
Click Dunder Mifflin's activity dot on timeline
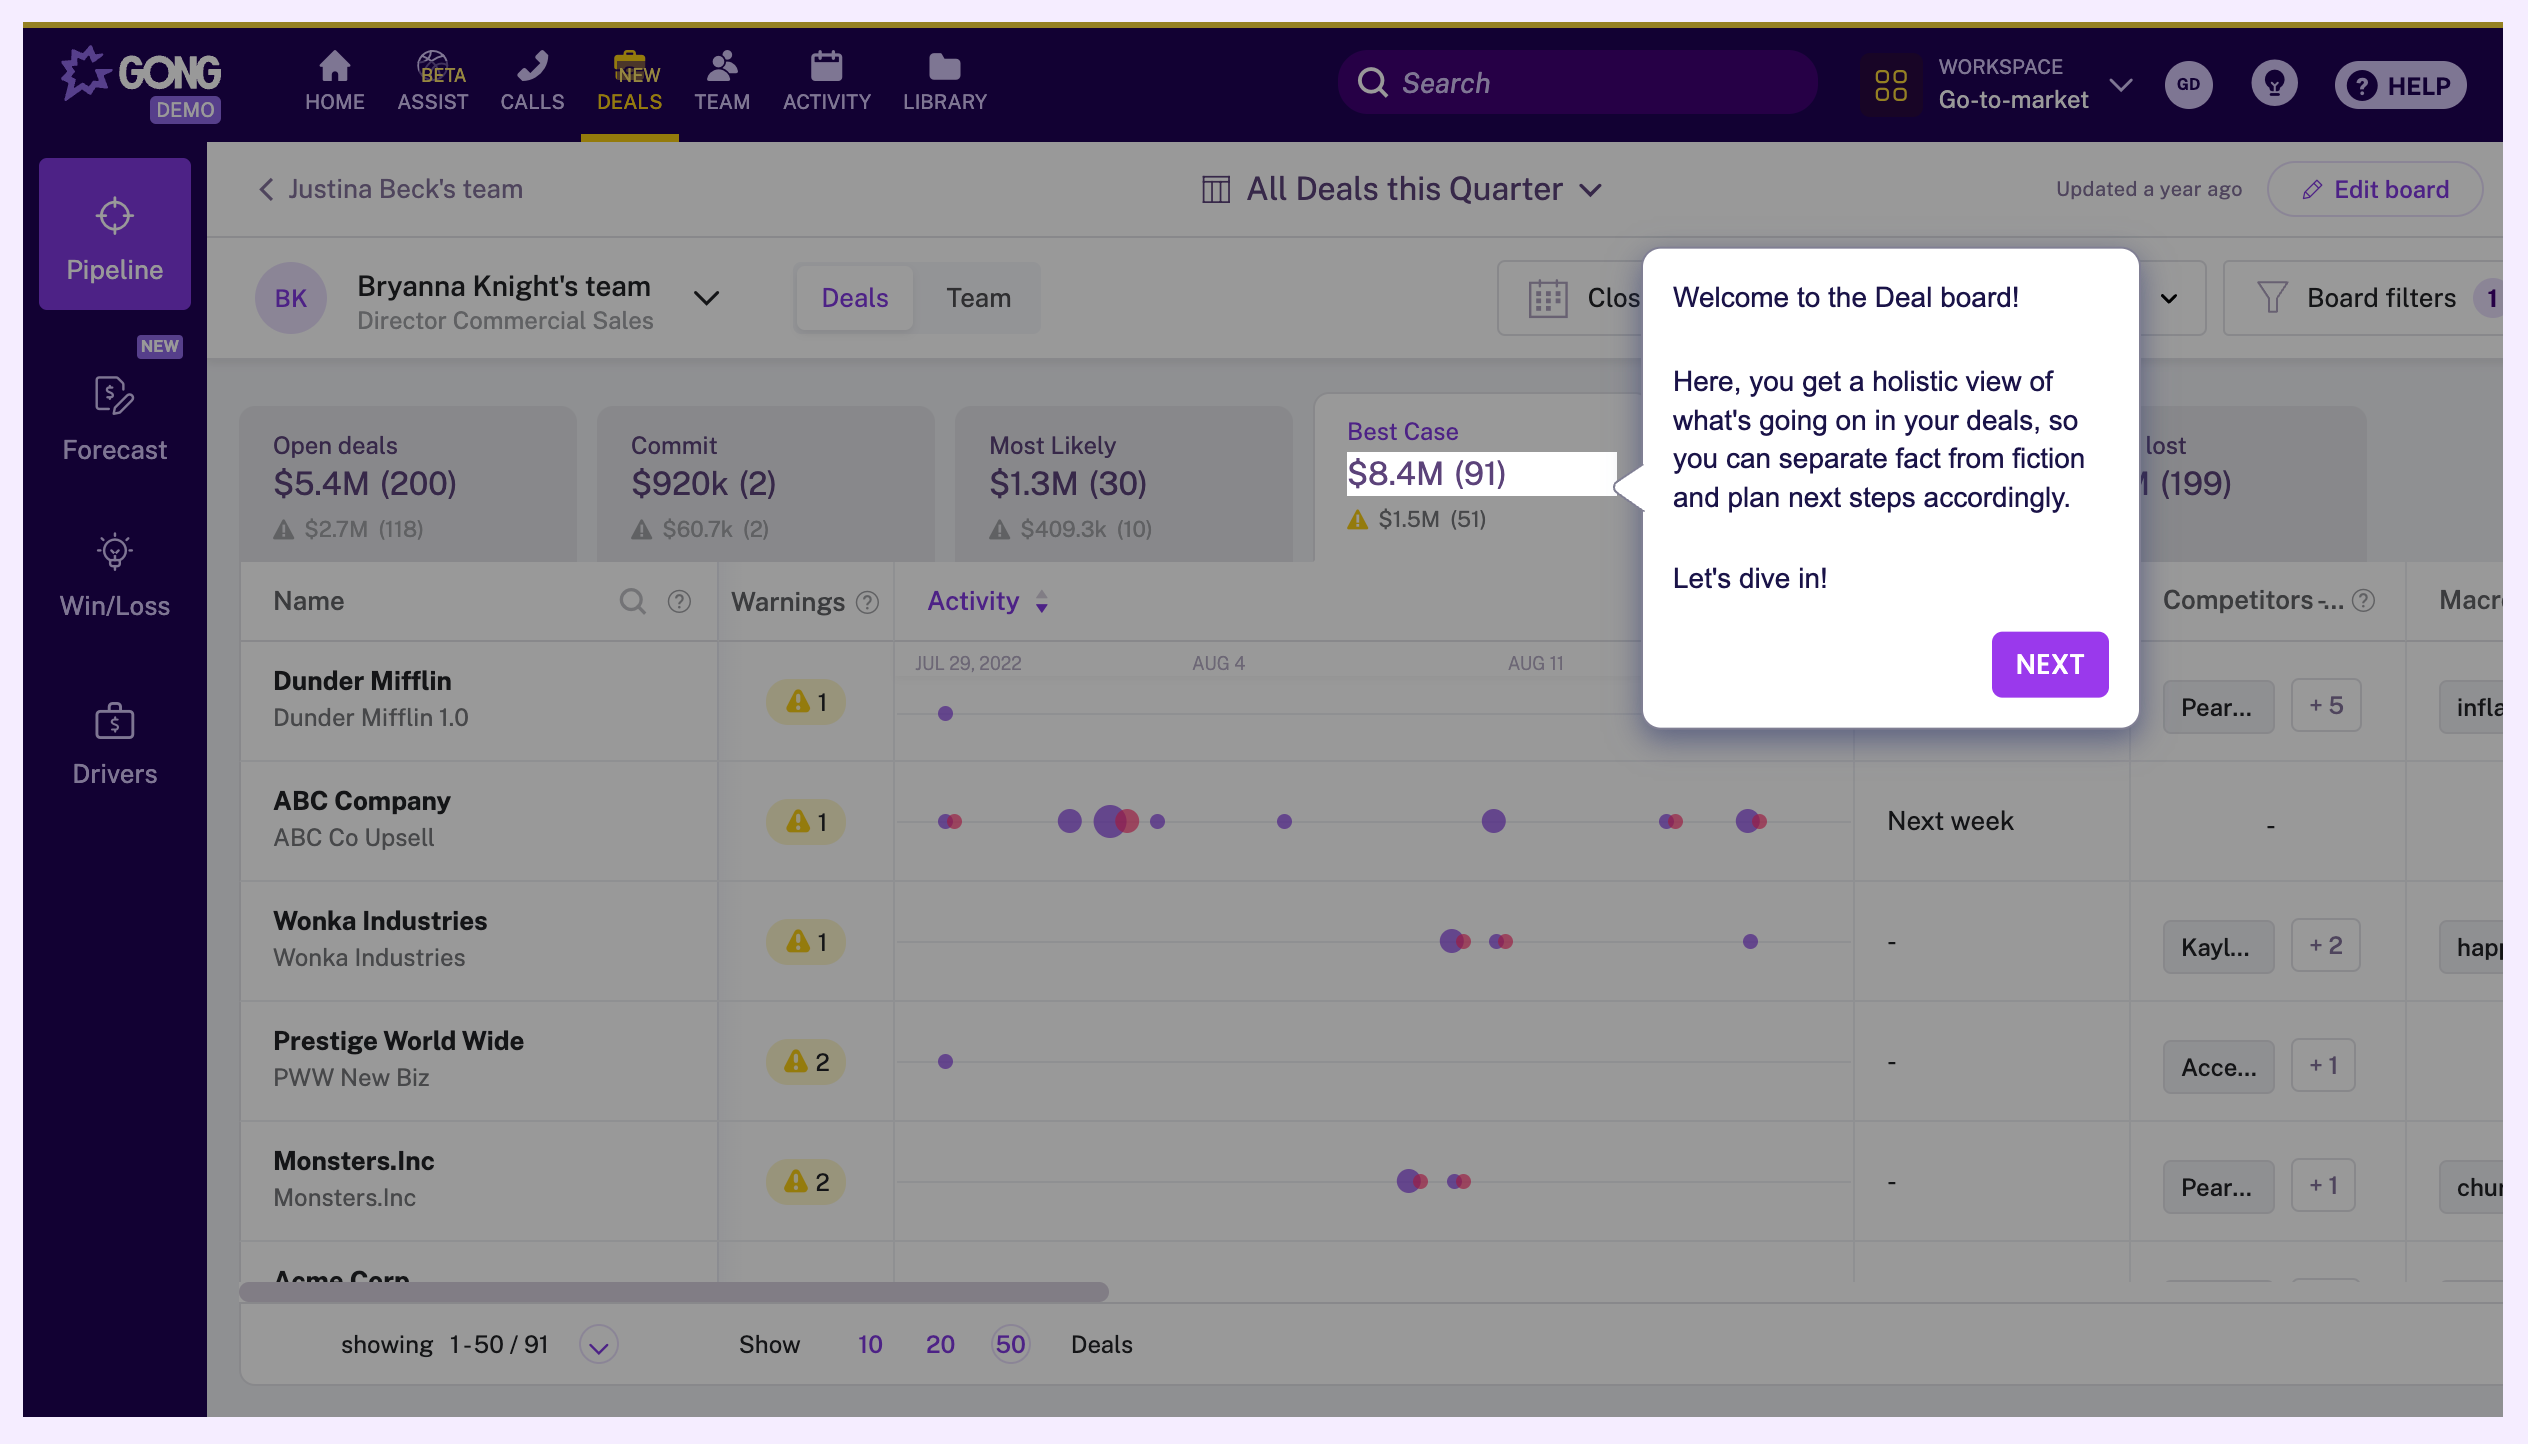945,714
